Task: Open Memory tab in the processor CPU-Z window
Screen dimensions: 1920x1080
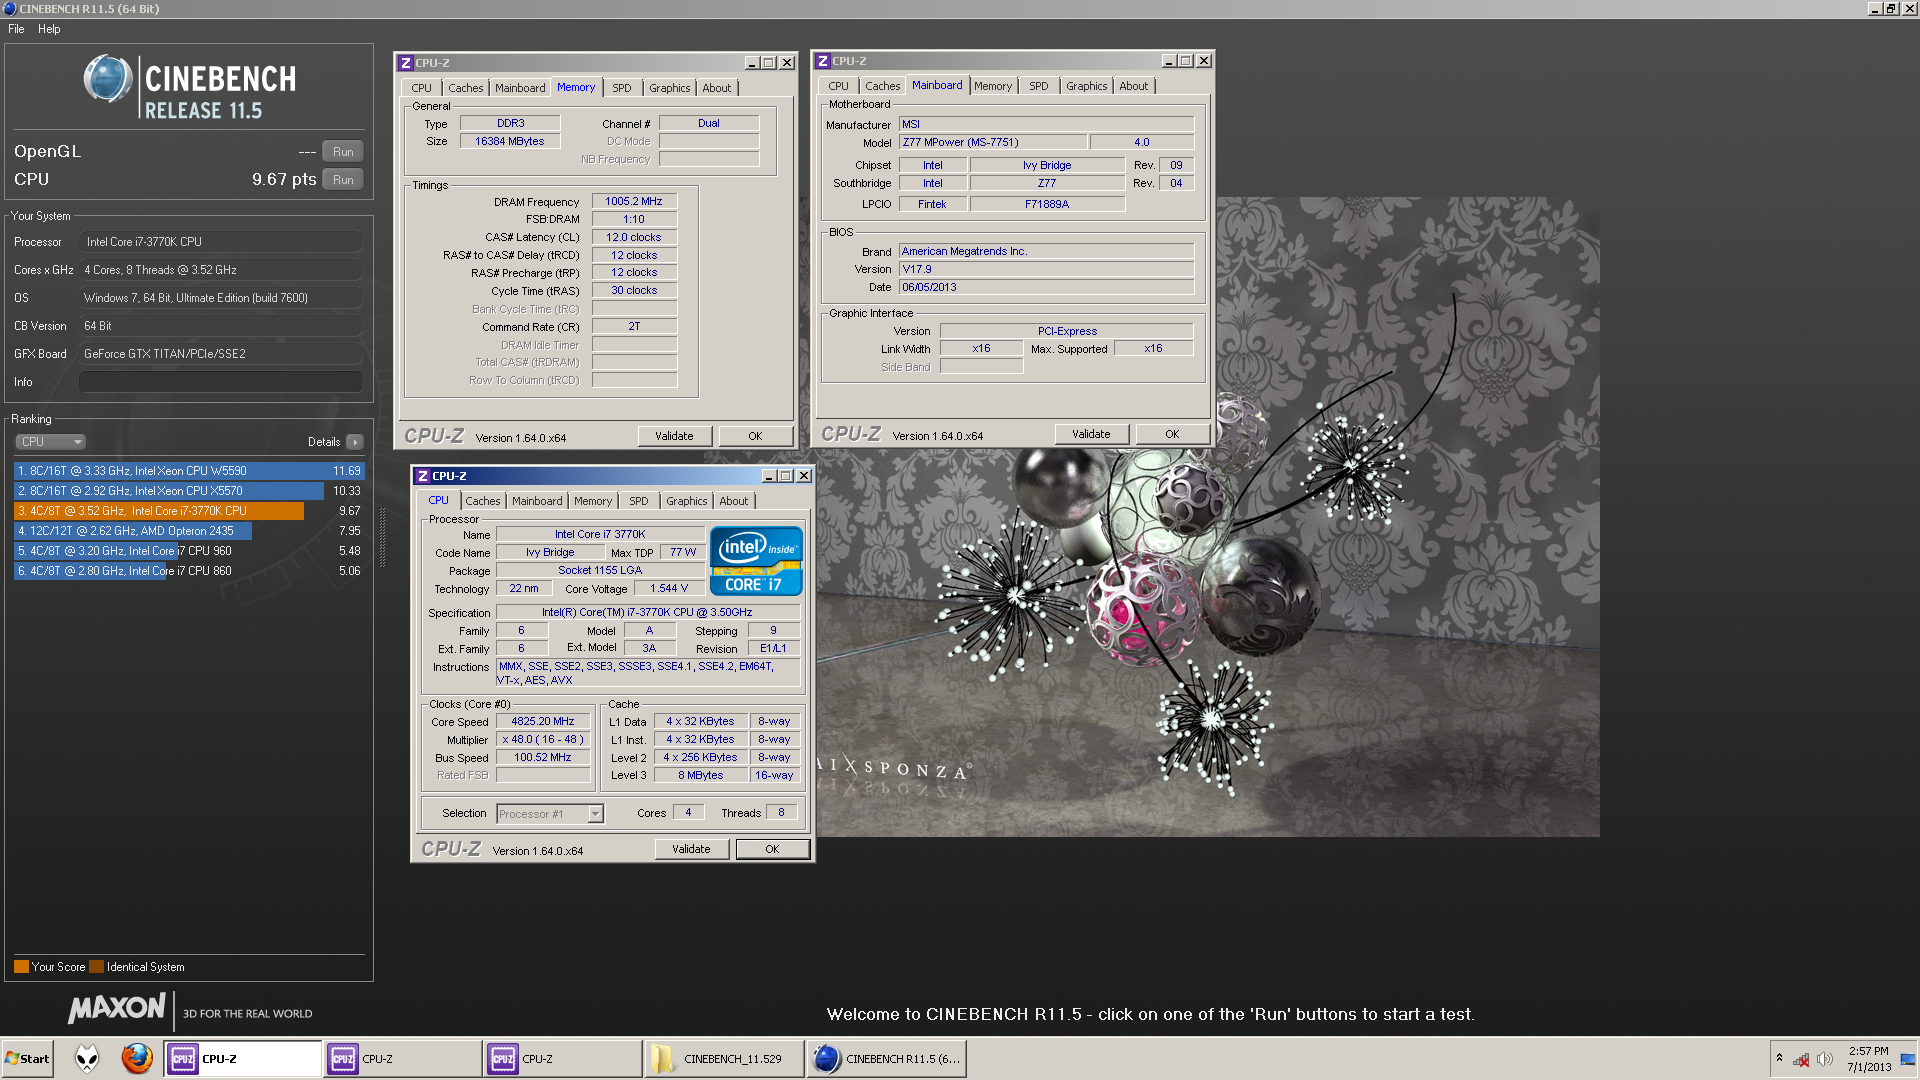Action: pyautogui.click(x=593, y=501)
